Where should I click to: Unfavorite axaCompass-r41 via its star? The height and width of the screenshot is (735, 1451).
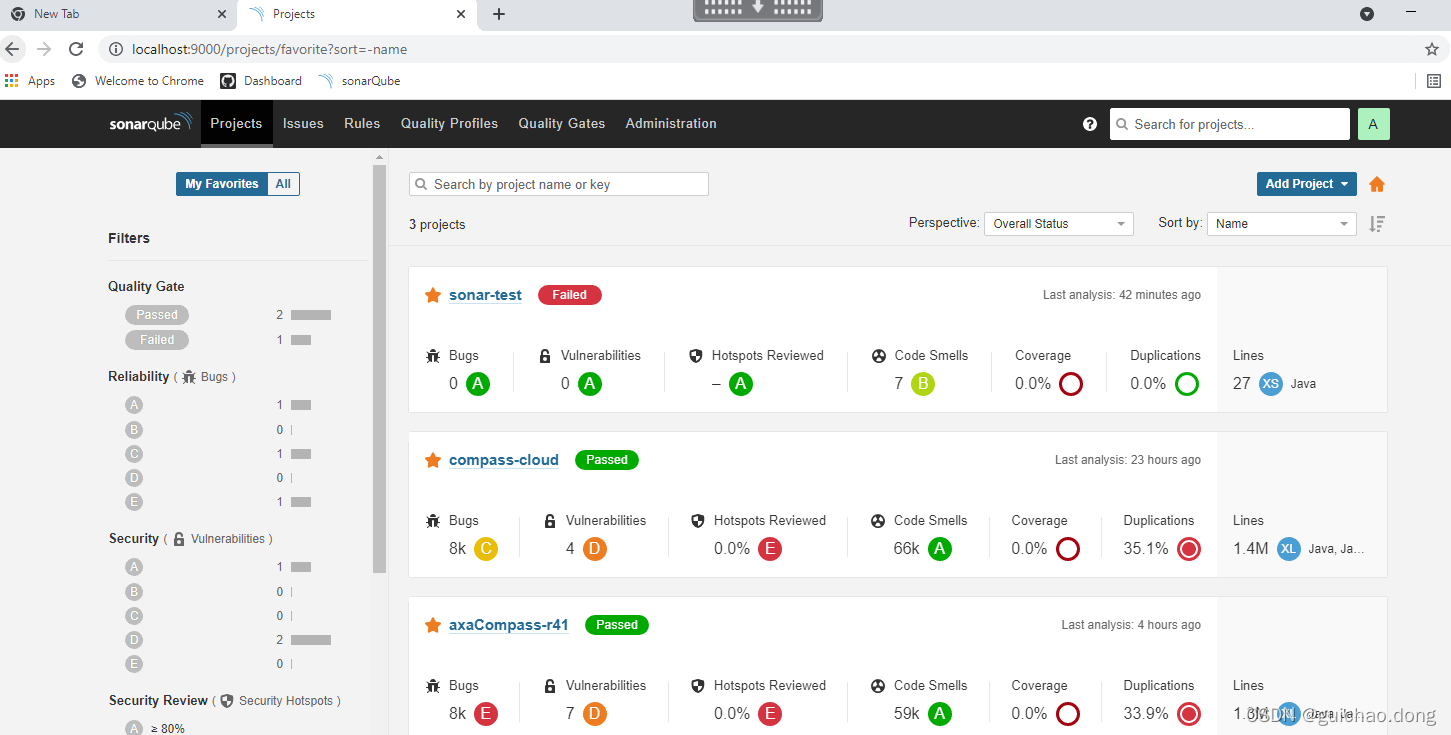(x=433, y=625)
